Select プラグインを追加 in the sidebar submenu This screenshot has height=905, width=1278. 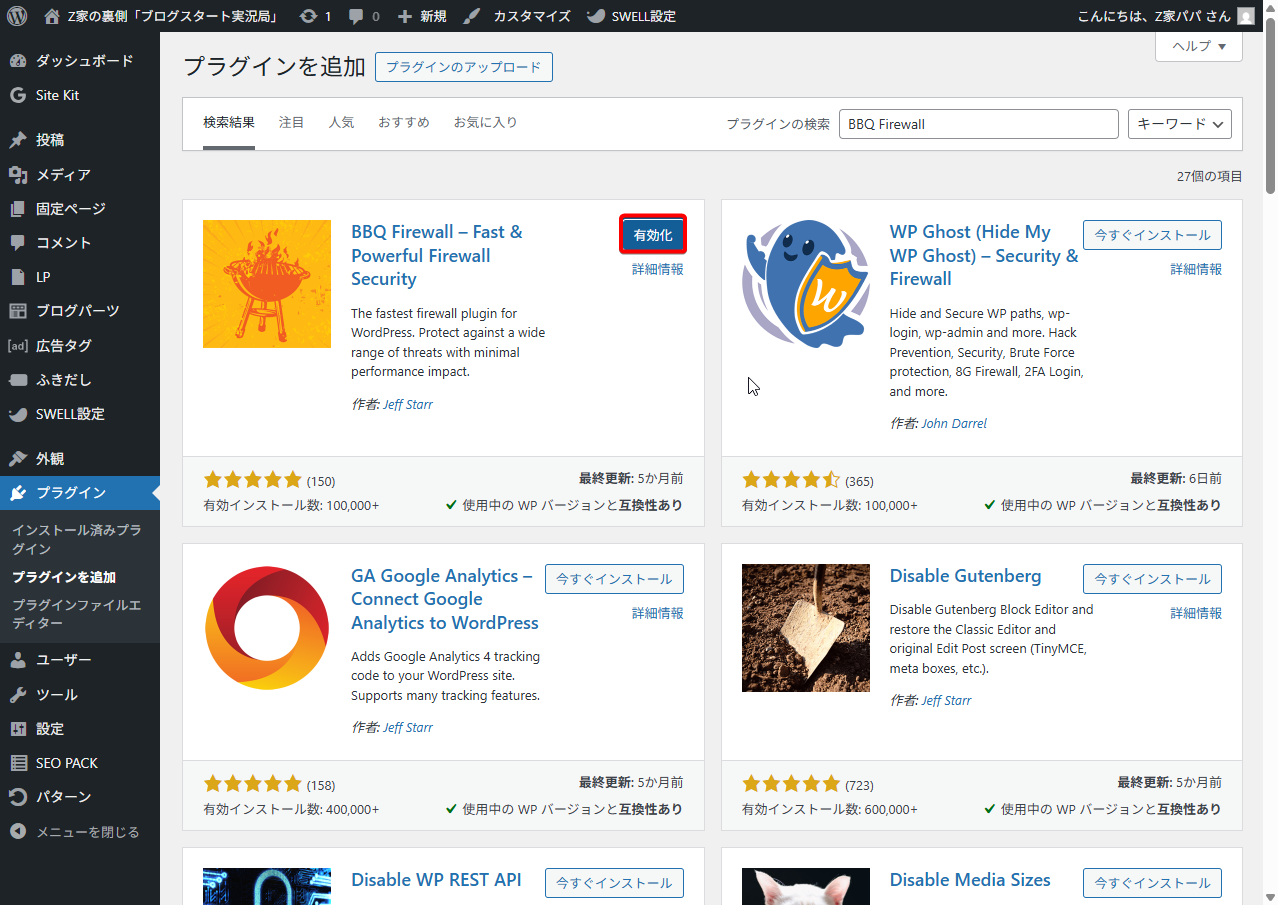(x=64, y=577)
